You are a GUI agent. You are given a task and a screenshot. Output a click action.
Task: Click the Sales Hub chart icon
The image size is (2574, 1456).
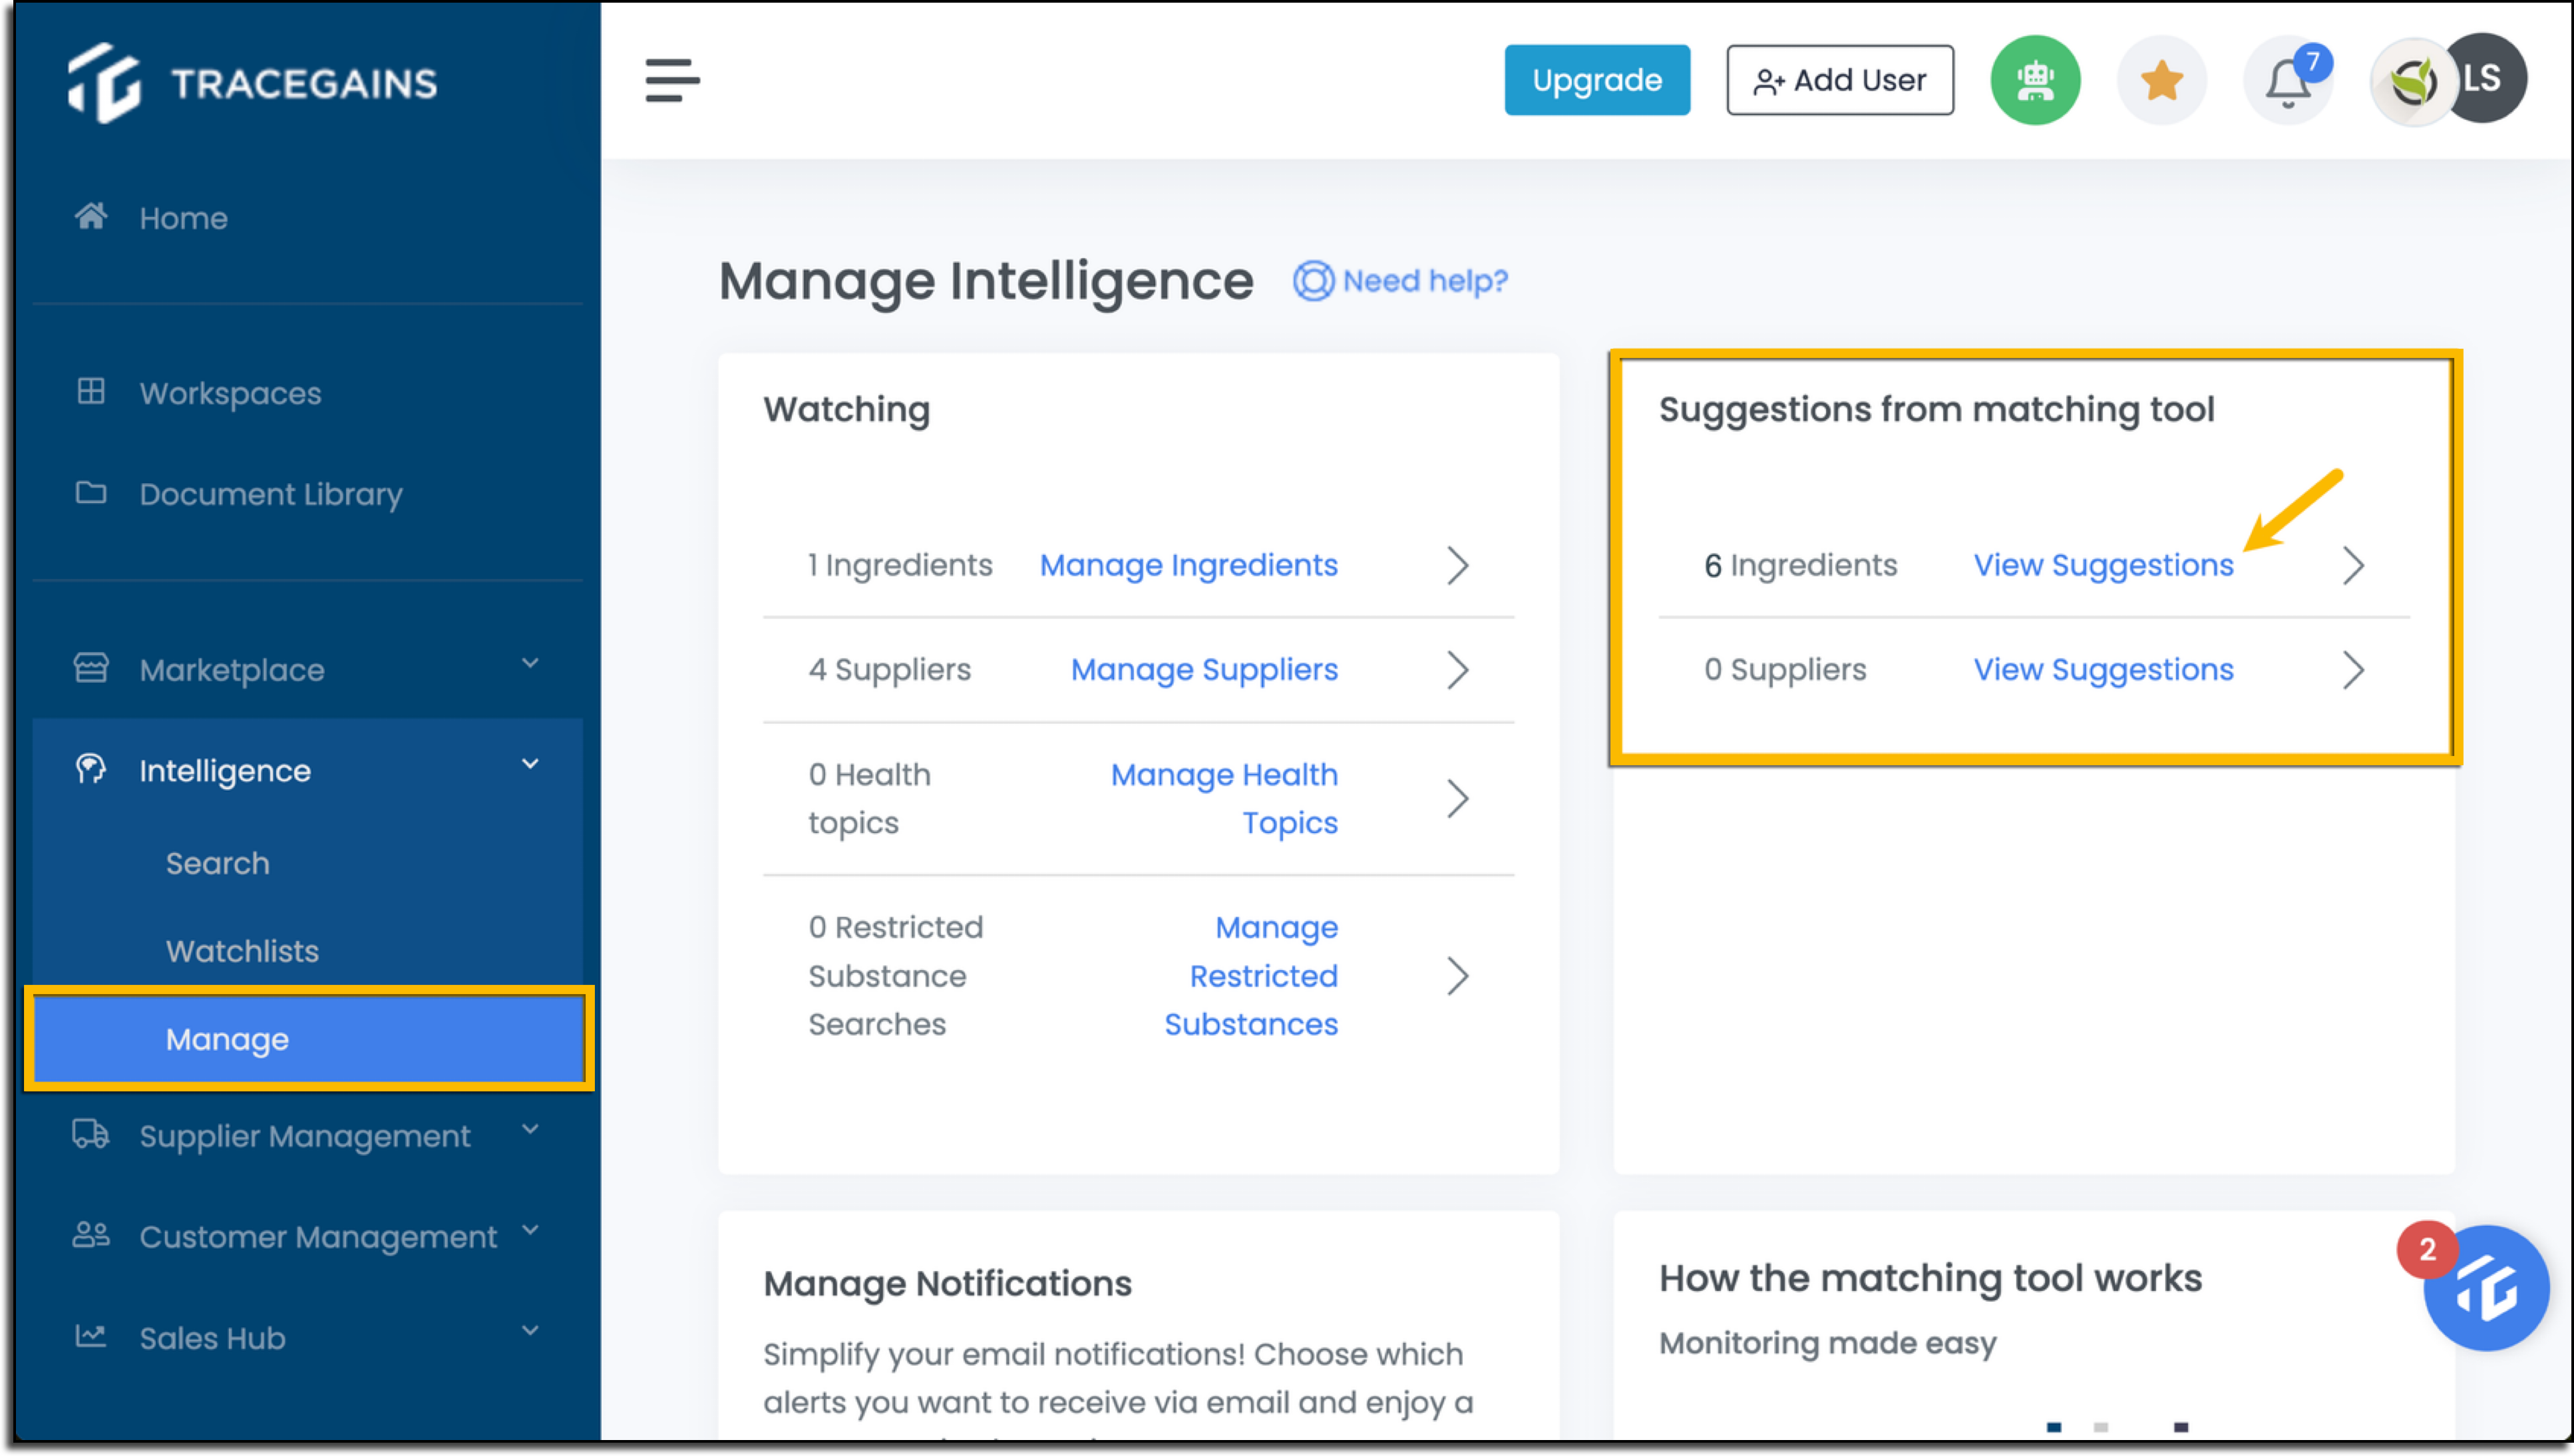tap(92, 1337)
